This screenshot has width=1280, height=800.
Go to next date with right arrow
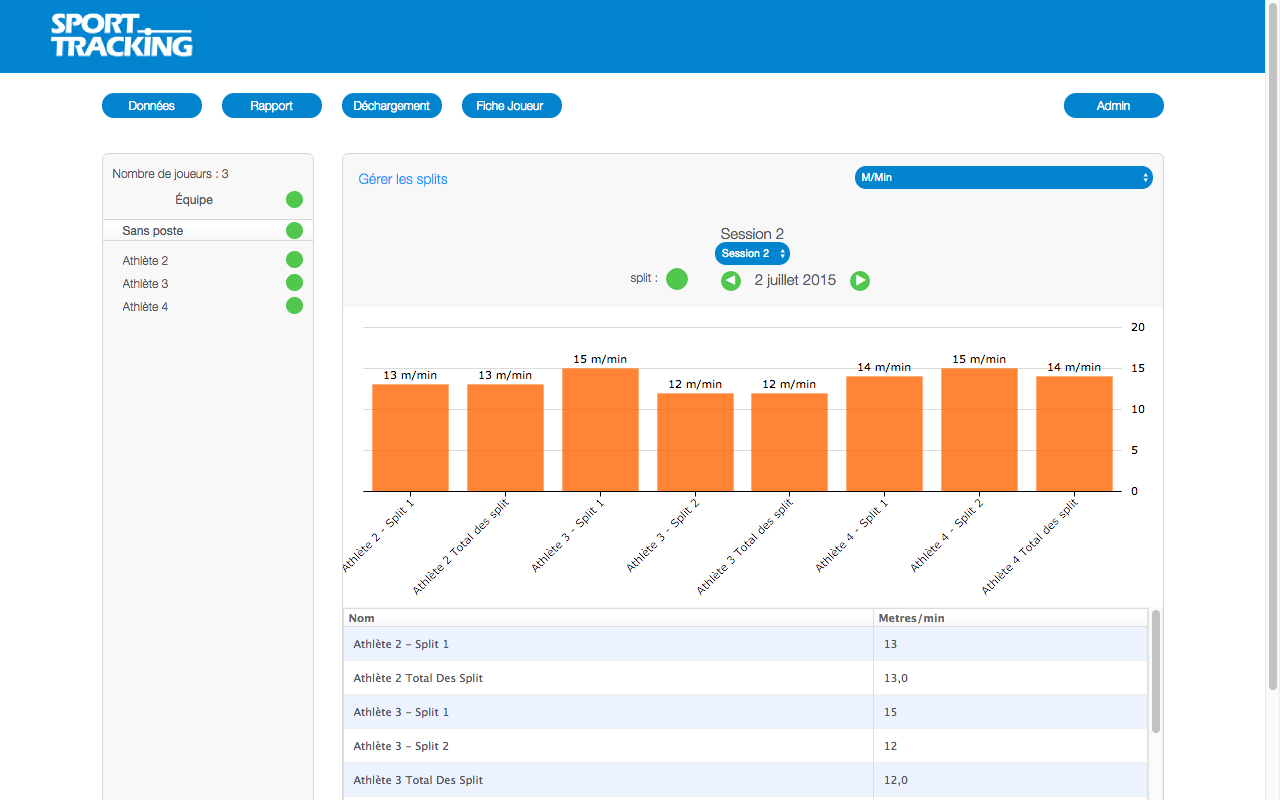coord(860,281)
